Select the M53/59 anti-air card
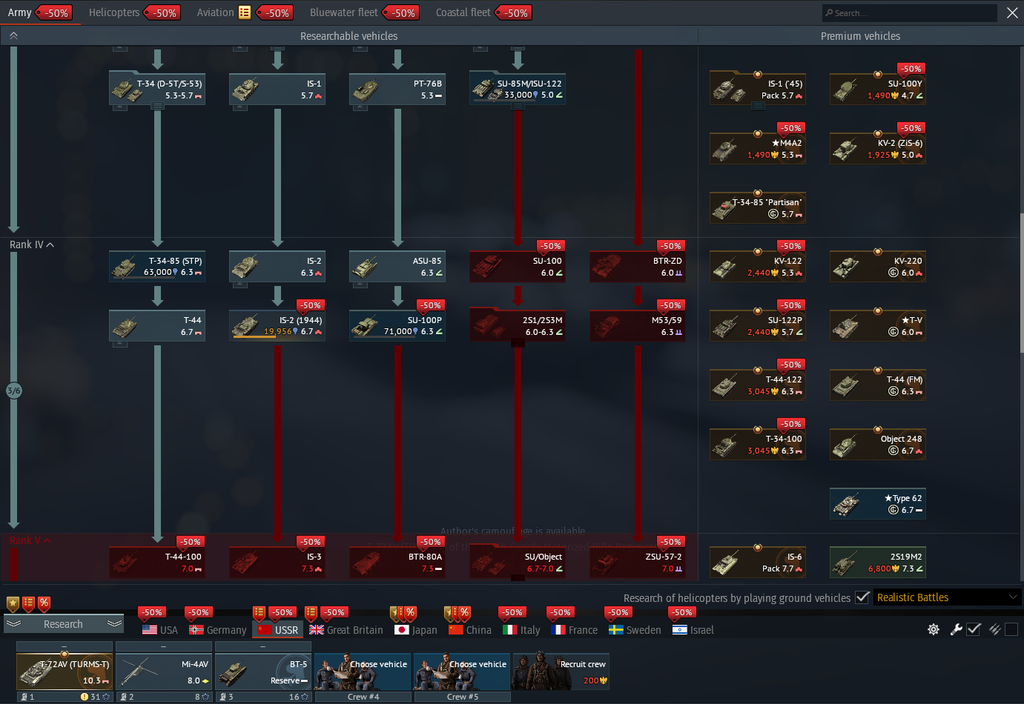Screen dimensions: 1024x704 click(638, 325)
